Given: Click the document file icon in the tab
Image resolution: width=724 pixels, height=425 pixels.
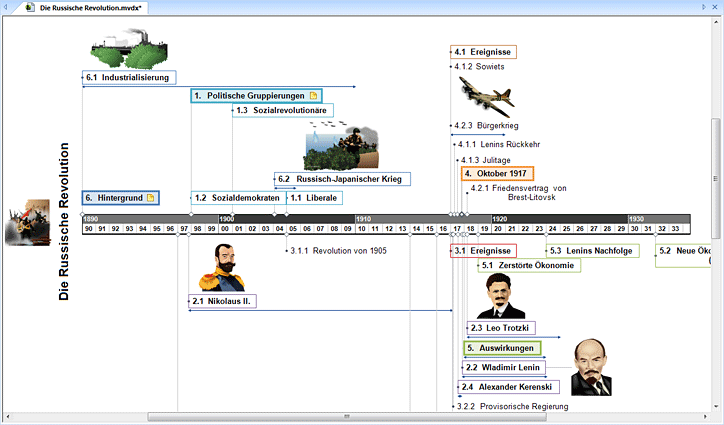Looking at the screenshot, I should 30,7.
